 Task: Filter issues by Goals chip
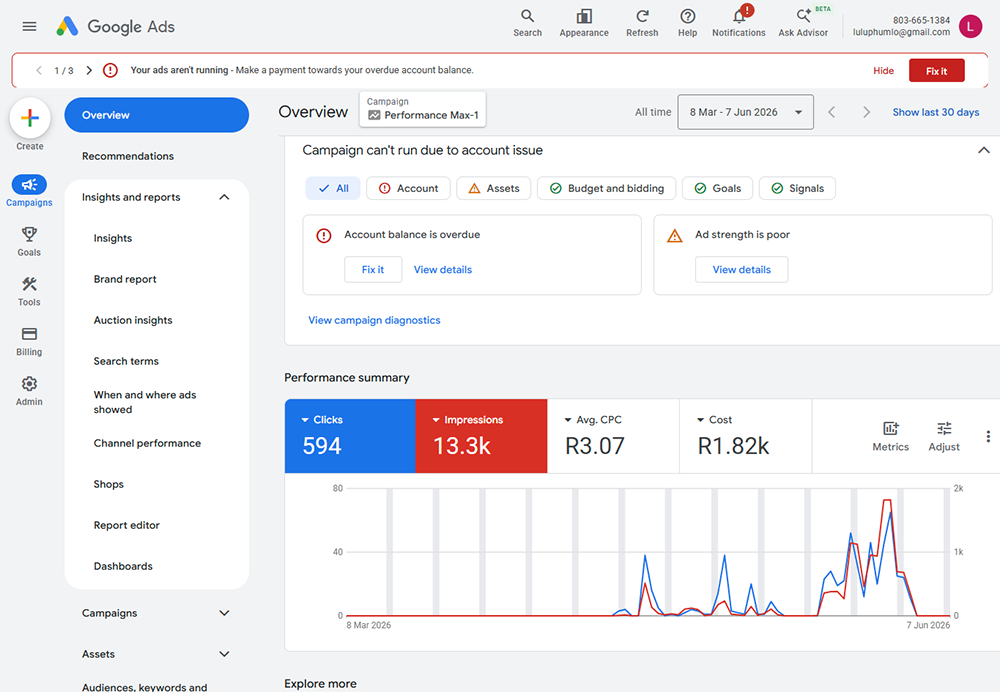tap(717, 188)
